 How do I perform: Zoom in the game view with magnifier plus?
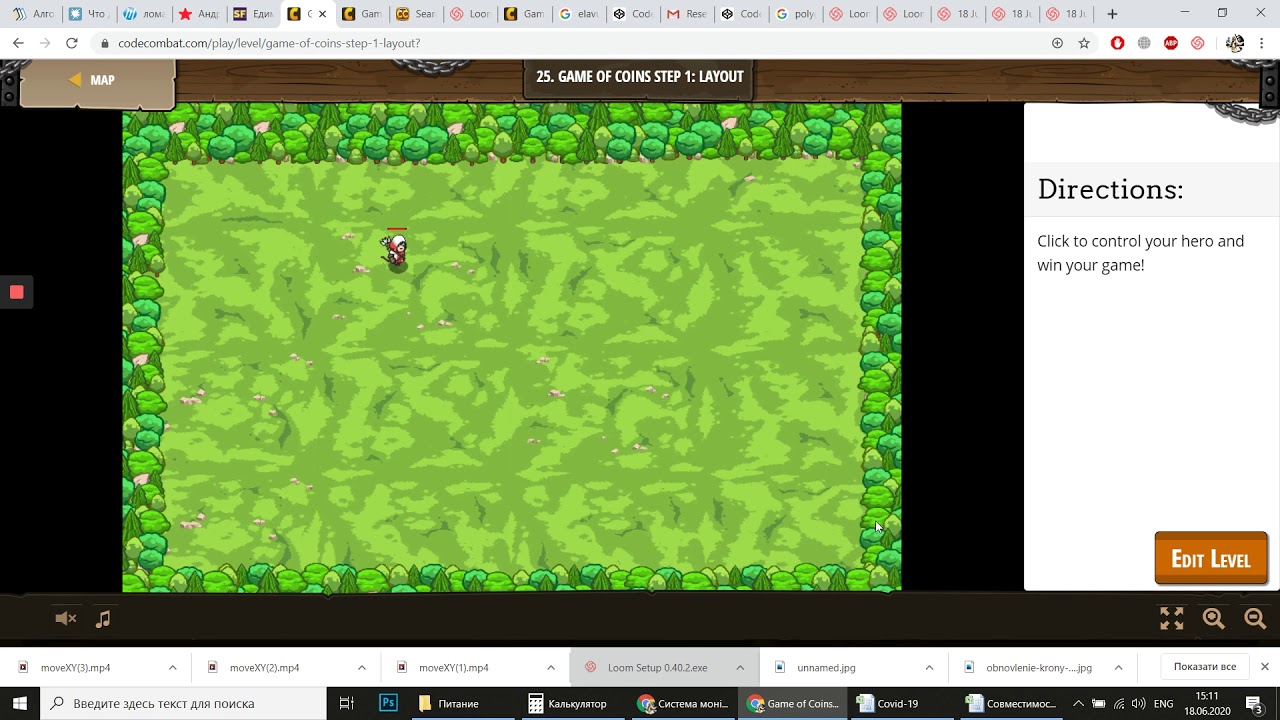tap(1214, 619)
